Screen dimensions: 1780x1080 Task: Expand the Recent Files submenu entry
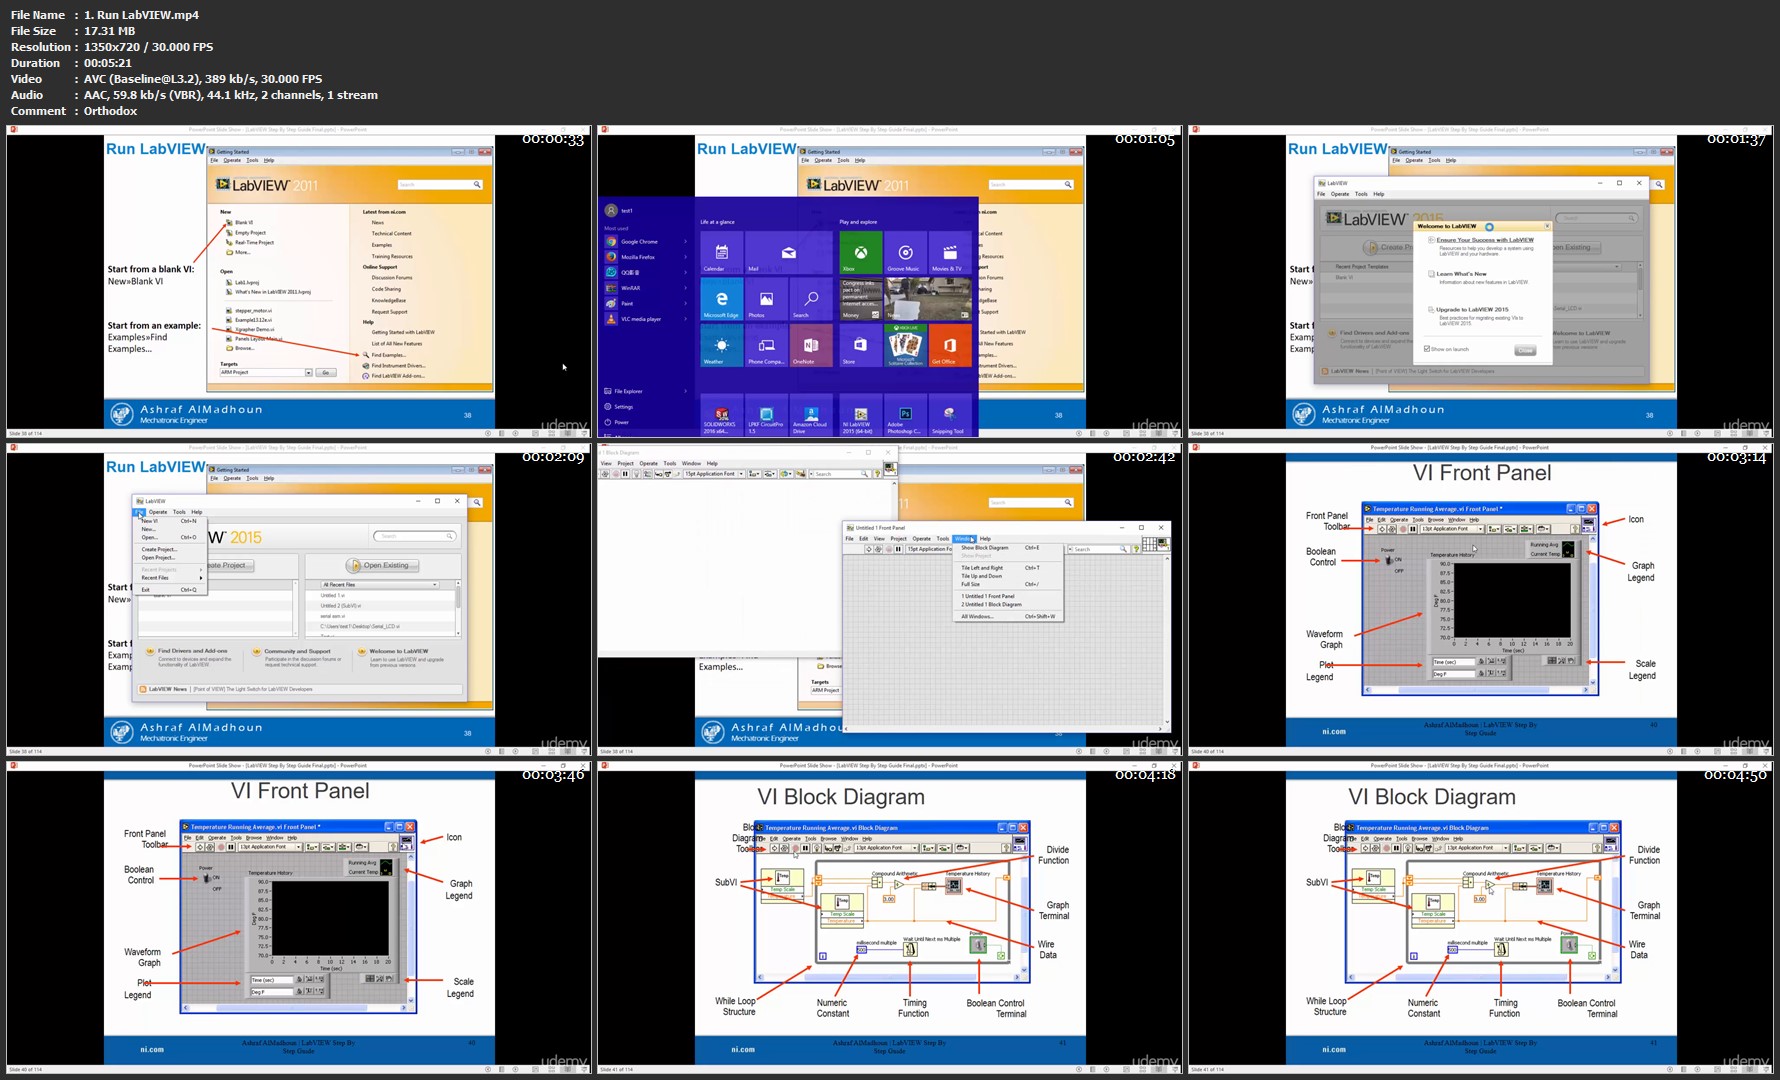(x=171, y=578)
